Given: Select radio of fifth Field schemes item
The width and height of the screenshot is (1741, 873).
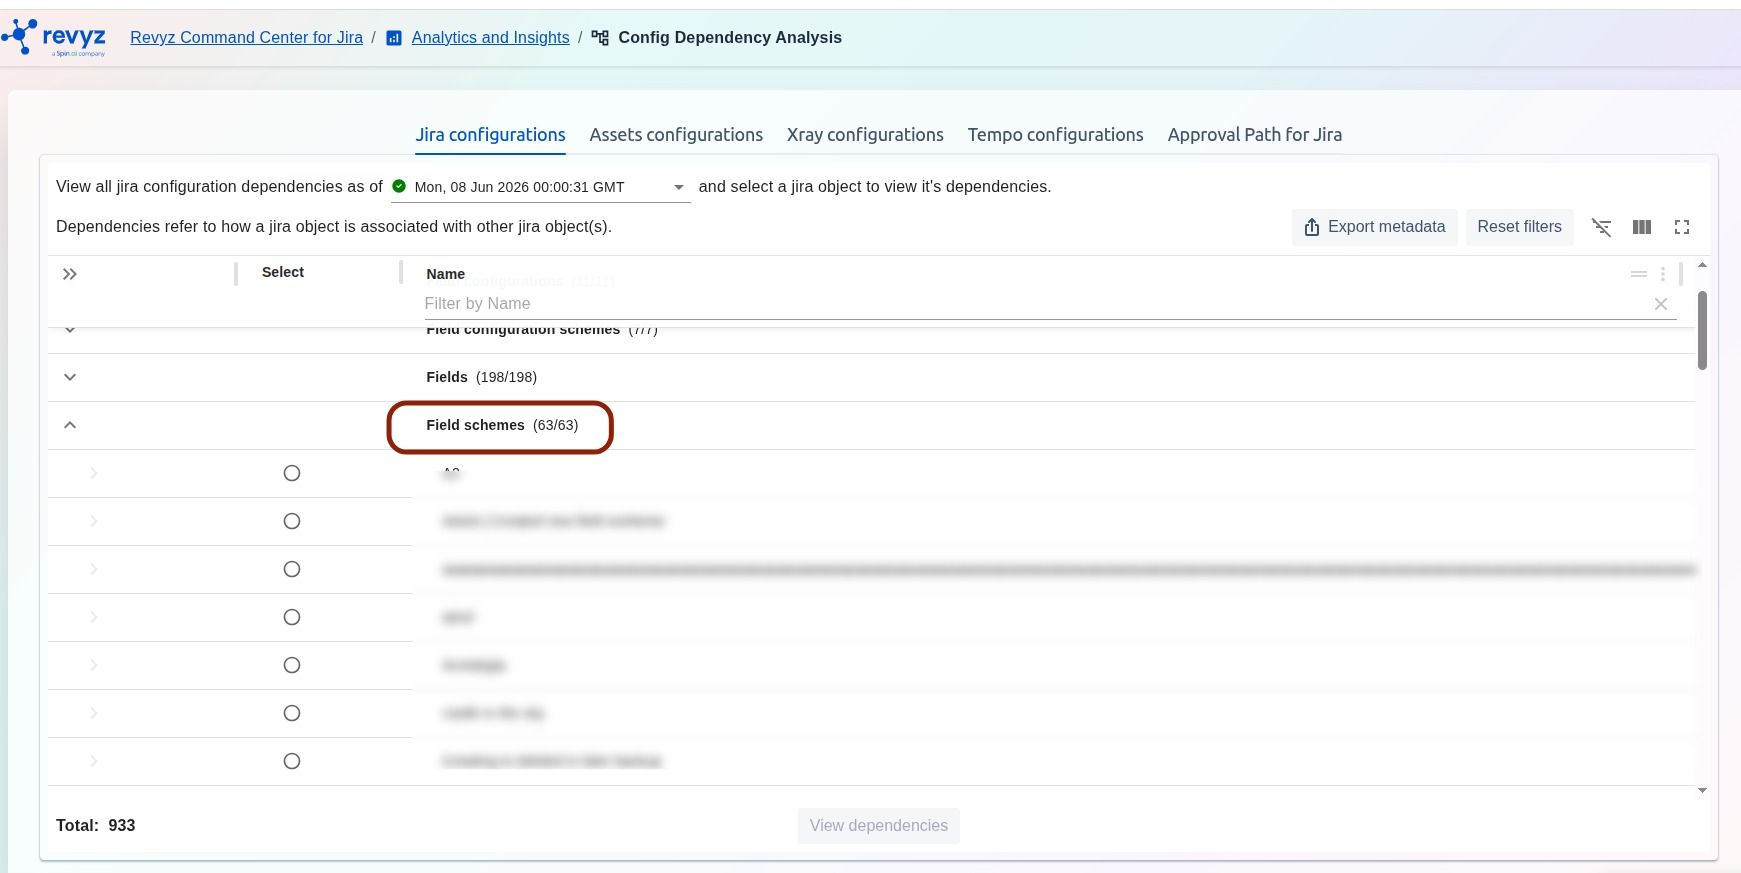Looking at the screenshot, I should 292,665.
